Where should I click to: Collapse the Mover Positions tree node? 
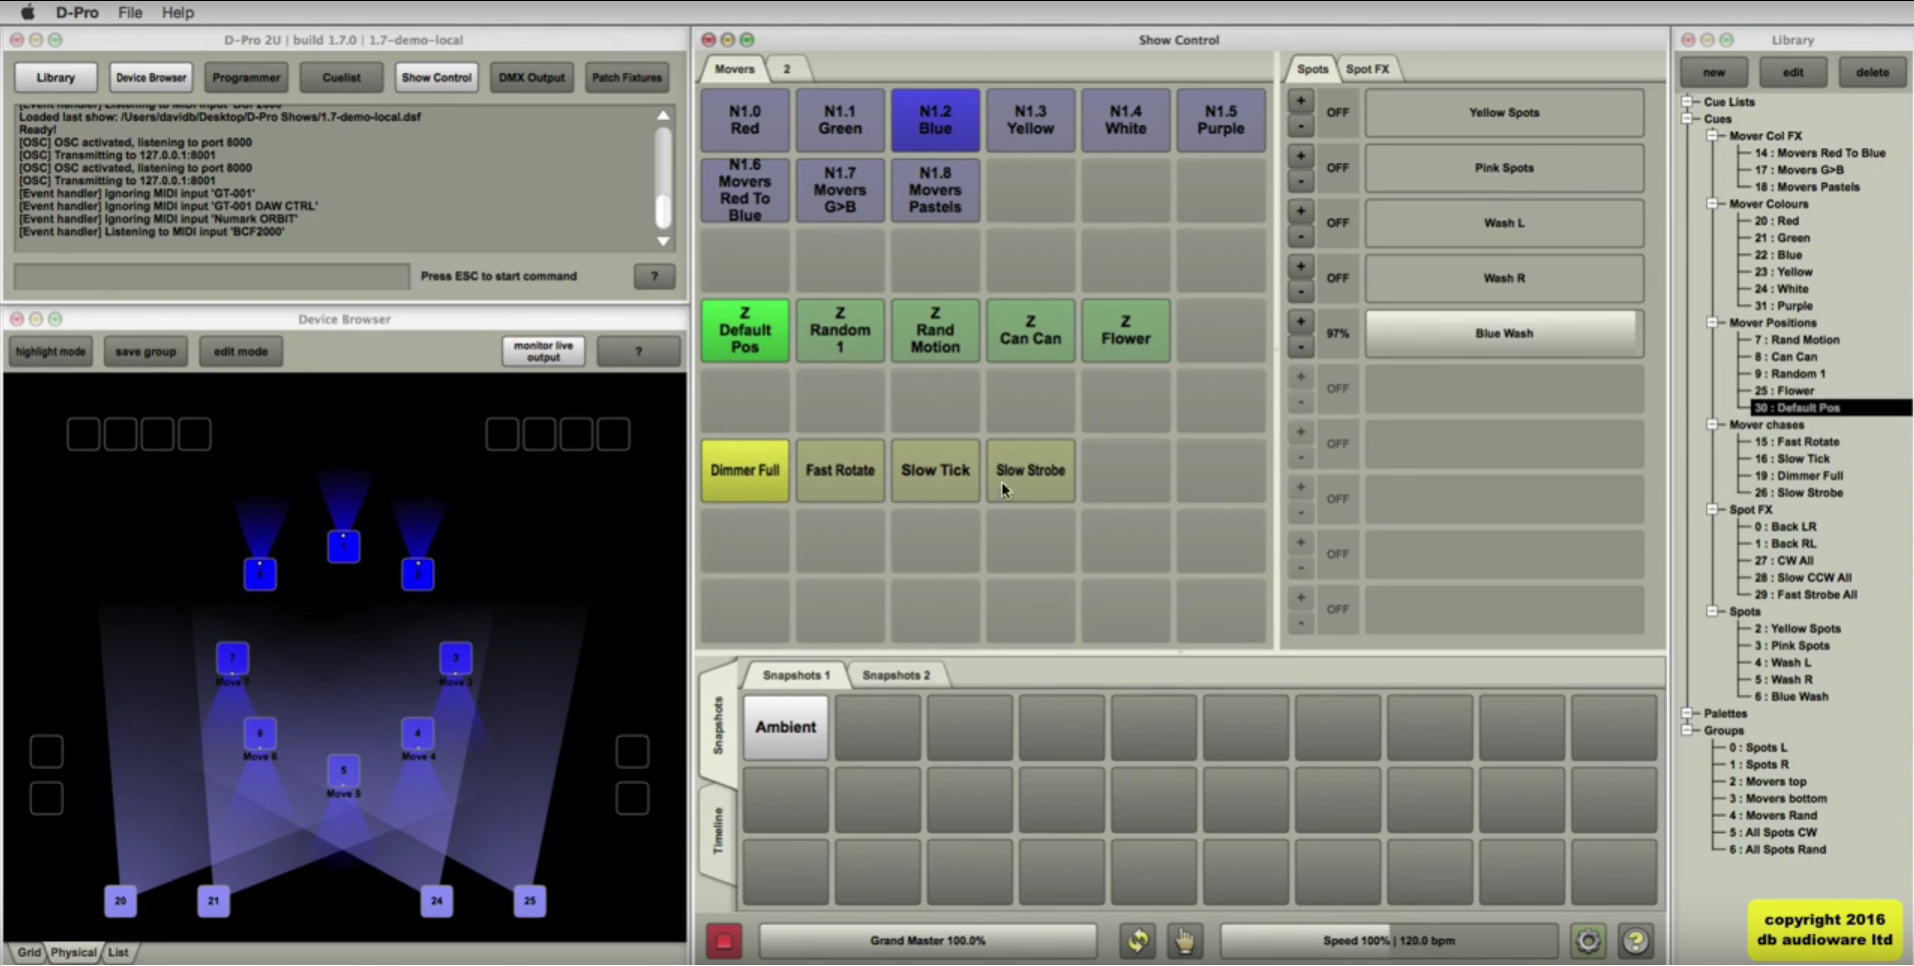coord(1713,323)
